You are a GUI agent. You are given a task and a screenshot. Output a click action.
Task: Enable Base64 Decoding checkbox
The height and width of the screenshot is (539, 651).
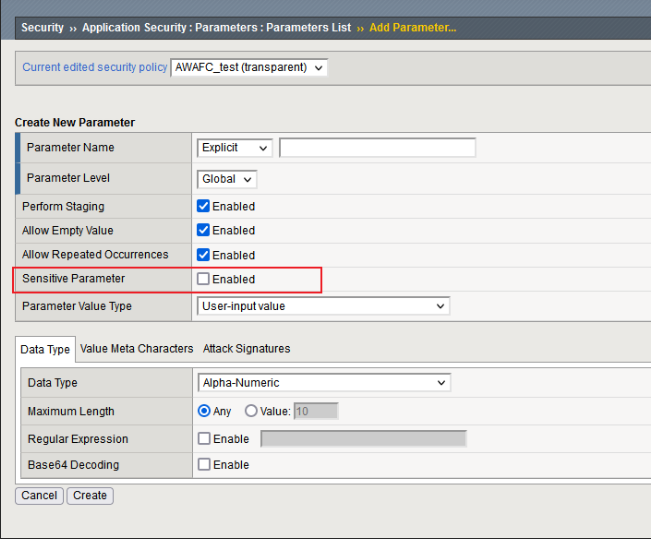[204, 464]
